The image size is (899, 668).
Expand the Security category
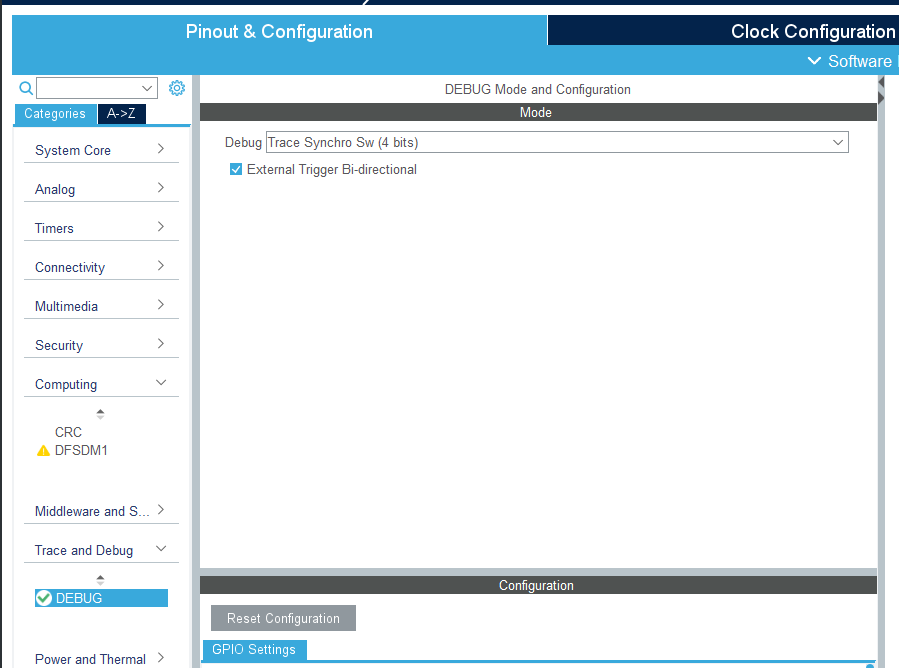(x=101, y=345)
